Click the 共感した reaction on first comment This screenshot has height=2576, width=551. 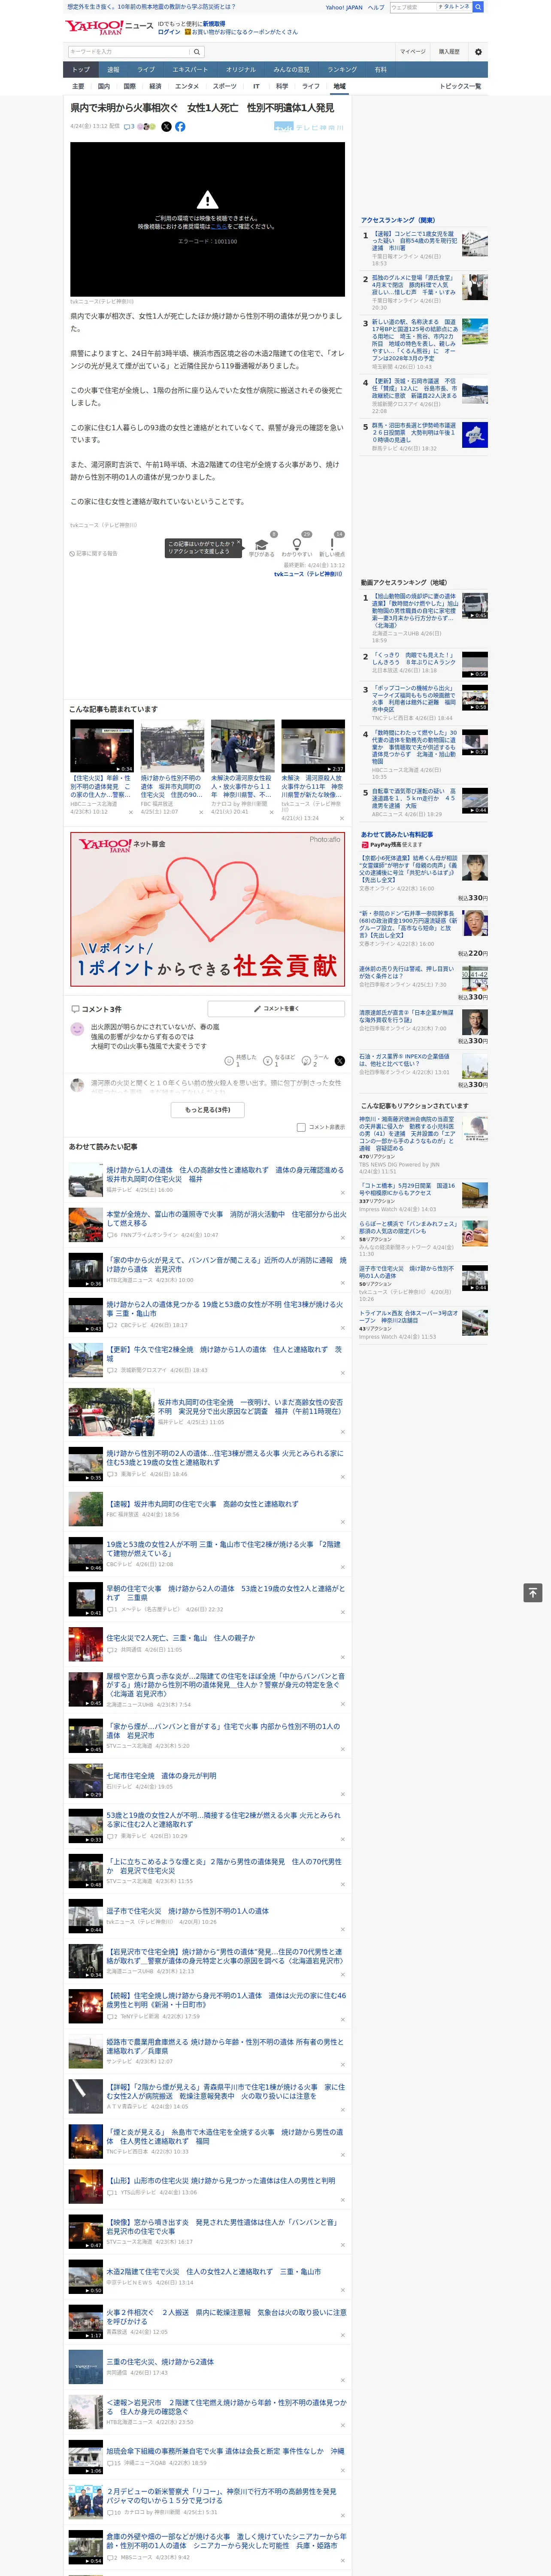(x=241, y=1060)
